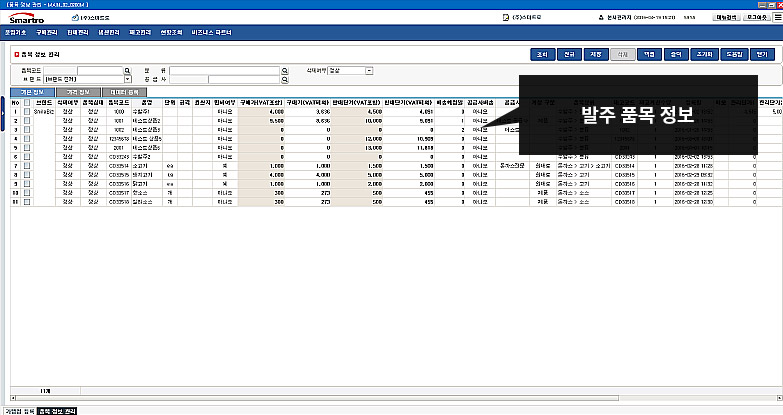The height and width of the screenshot is (415, 783).
Task: Open the 재고관리 menu
Action: (140, 32)
